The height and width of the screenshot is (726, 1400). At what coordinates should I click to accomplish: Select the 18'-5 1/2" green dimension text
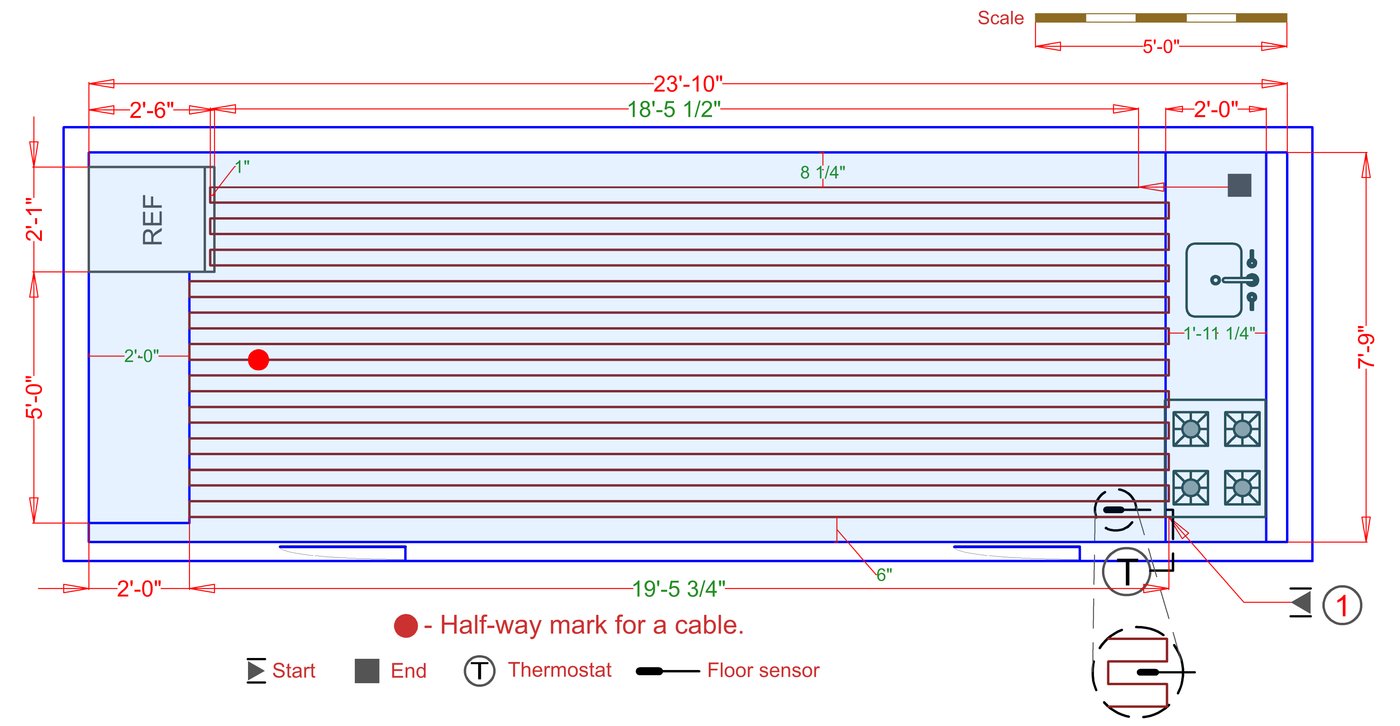coord(674,110)
